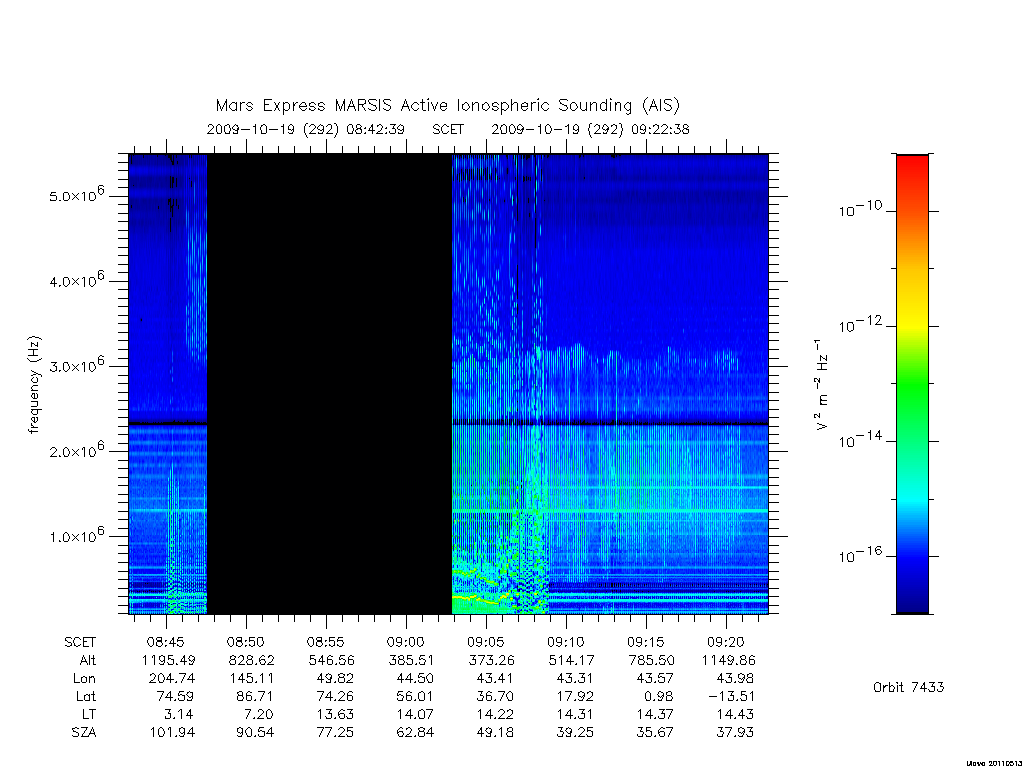1024x768 pixels.
Task: Click the frequency (Hz) axis title
Action: click(34, 384)
